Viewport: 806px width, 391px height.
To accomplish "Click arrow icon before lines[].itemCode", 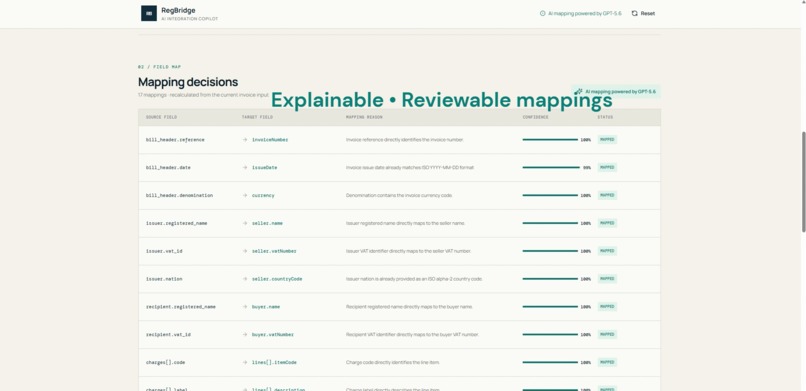I will click(245, 362).
